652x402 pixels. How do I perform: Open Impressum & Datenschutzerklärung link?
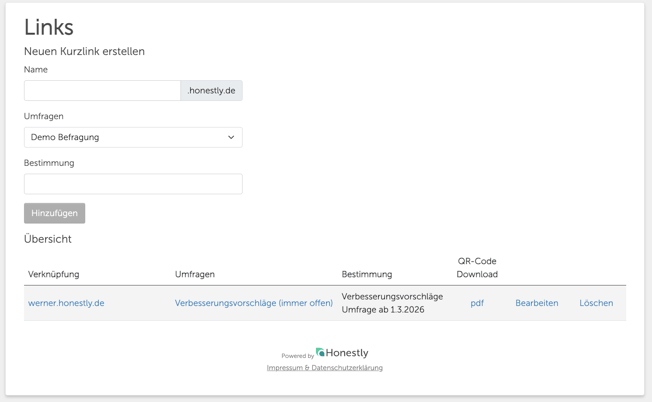click(324, 368)
